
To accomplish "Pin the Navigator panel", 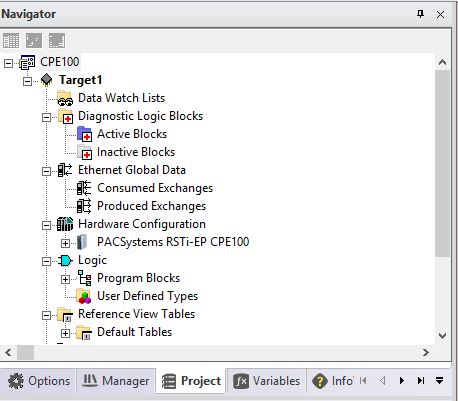I will pos(421,14).
